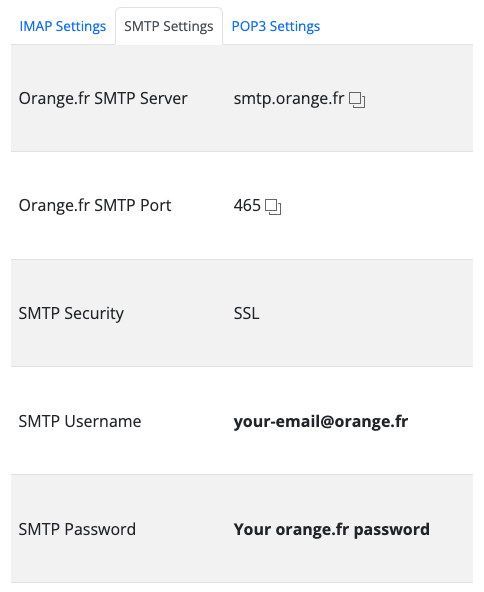Select the SMTP Settings tab
This screenshot has height=592, width=484.
(169, 26)
